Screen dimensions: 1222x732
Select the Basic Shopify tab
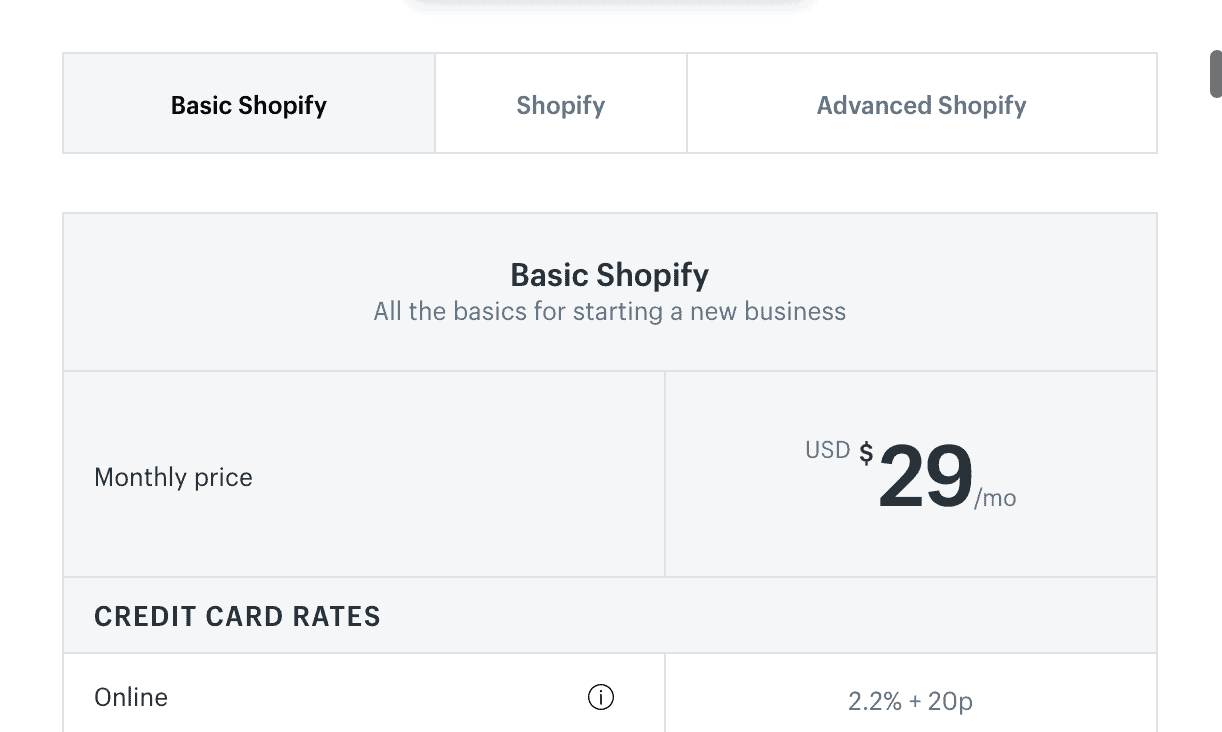pos(248,104)
